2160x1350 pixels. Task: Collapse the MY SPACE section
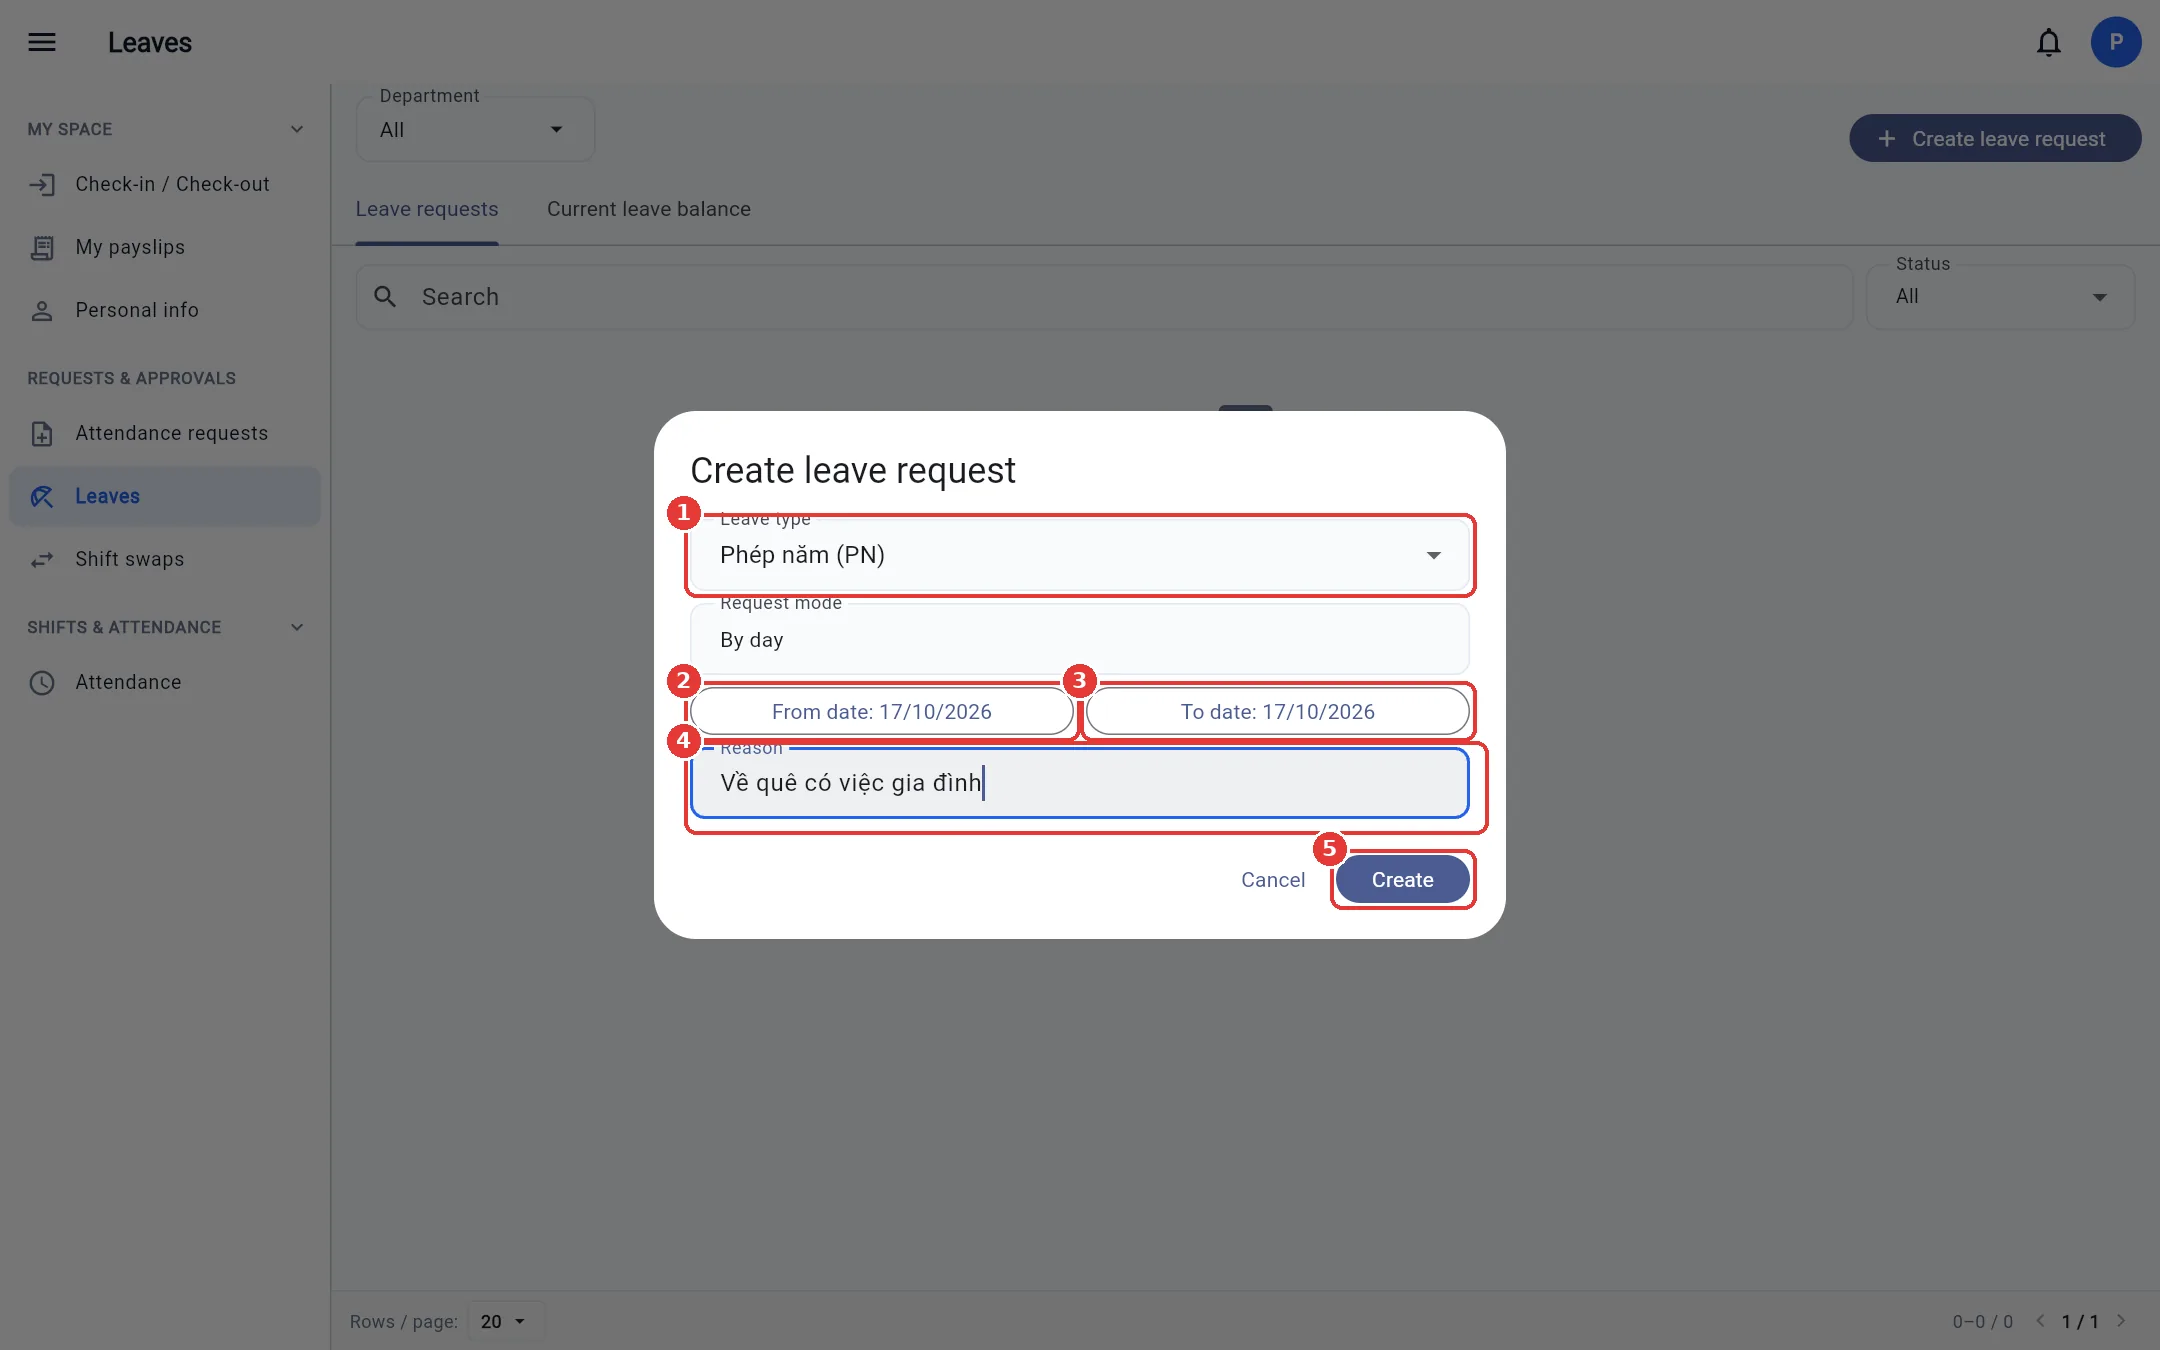pos(297,129)
